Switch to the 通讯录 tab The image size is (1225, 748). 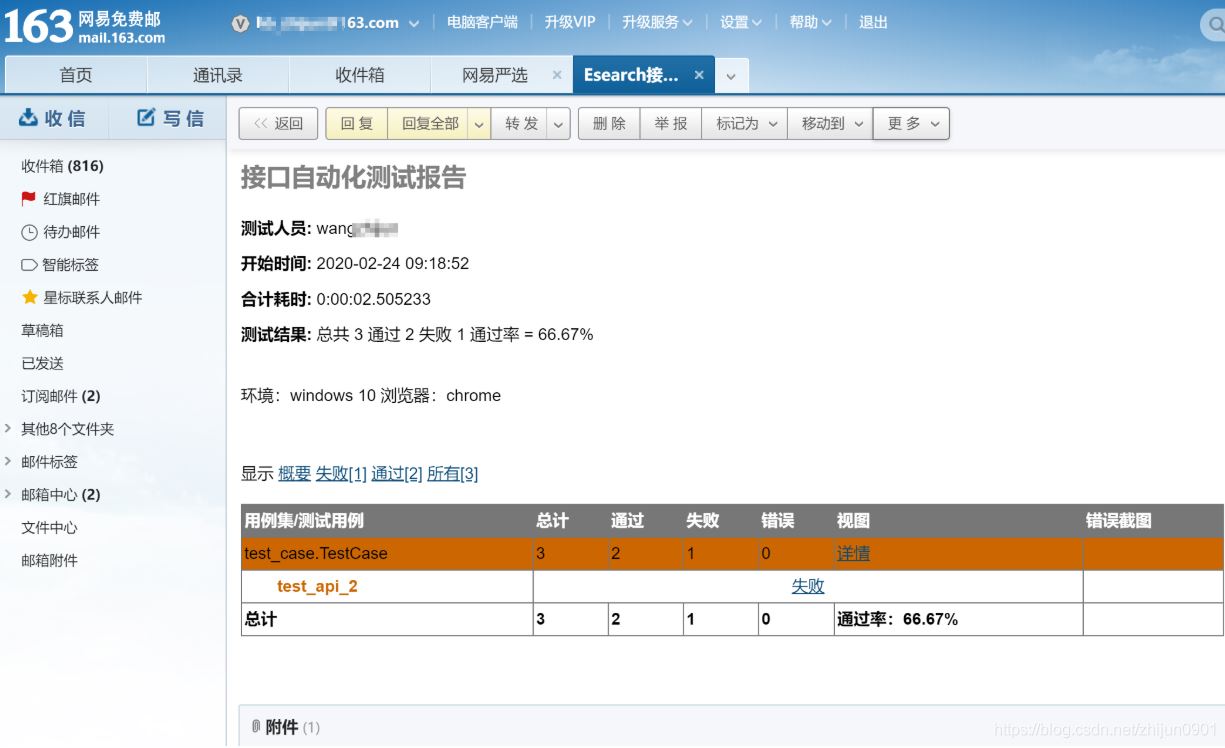click(215, 74)
